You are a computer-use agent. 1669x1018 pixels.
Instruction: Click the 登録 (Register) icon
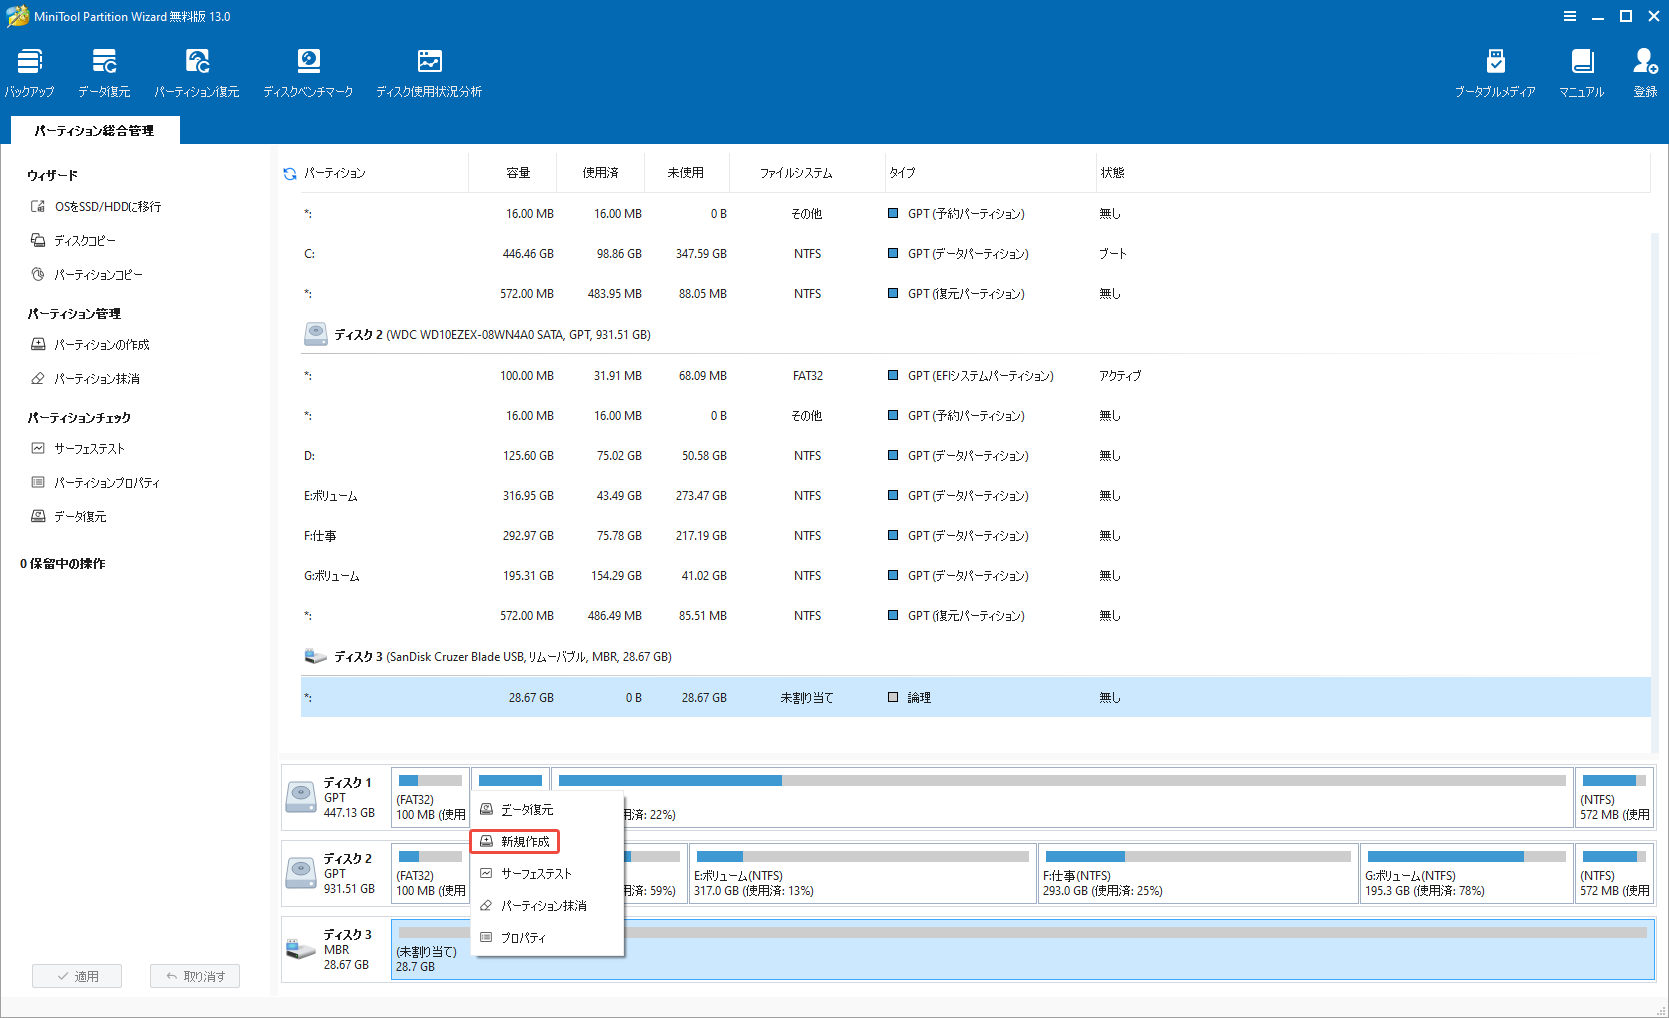tap(1644, 70)
